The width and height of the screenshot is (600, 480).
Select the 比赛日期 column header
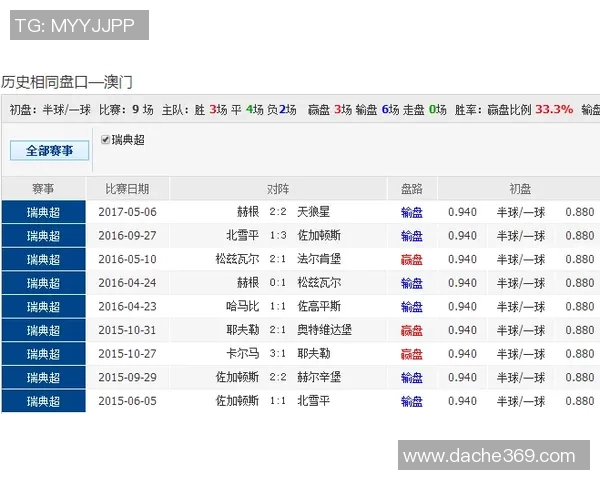pos(127,189)
